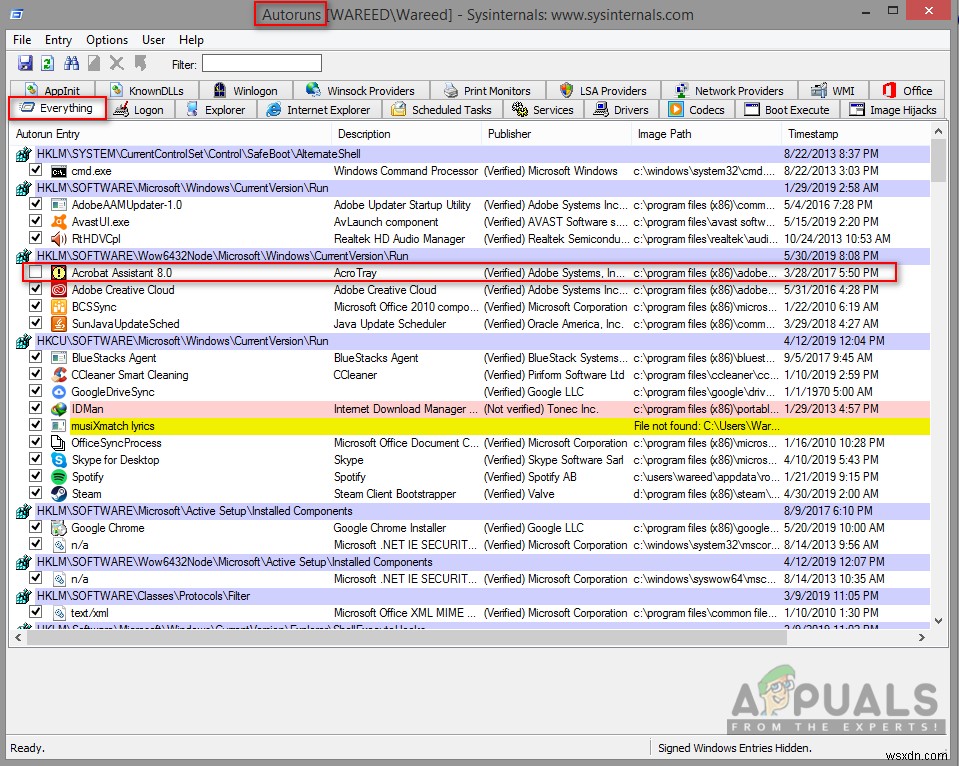This screenshot has height=766, width=959.
Task: Click the BCSSync entry icon
Action: tap(59, 307)
